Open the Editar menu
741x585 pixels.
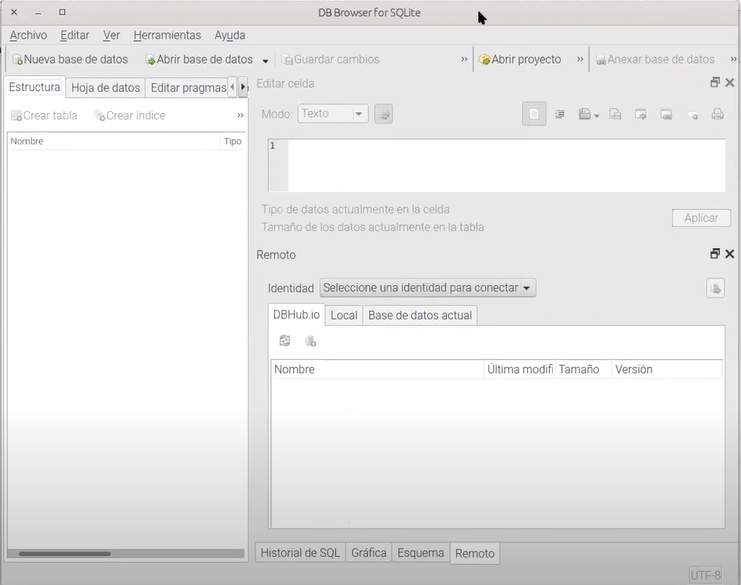(75, 35)
